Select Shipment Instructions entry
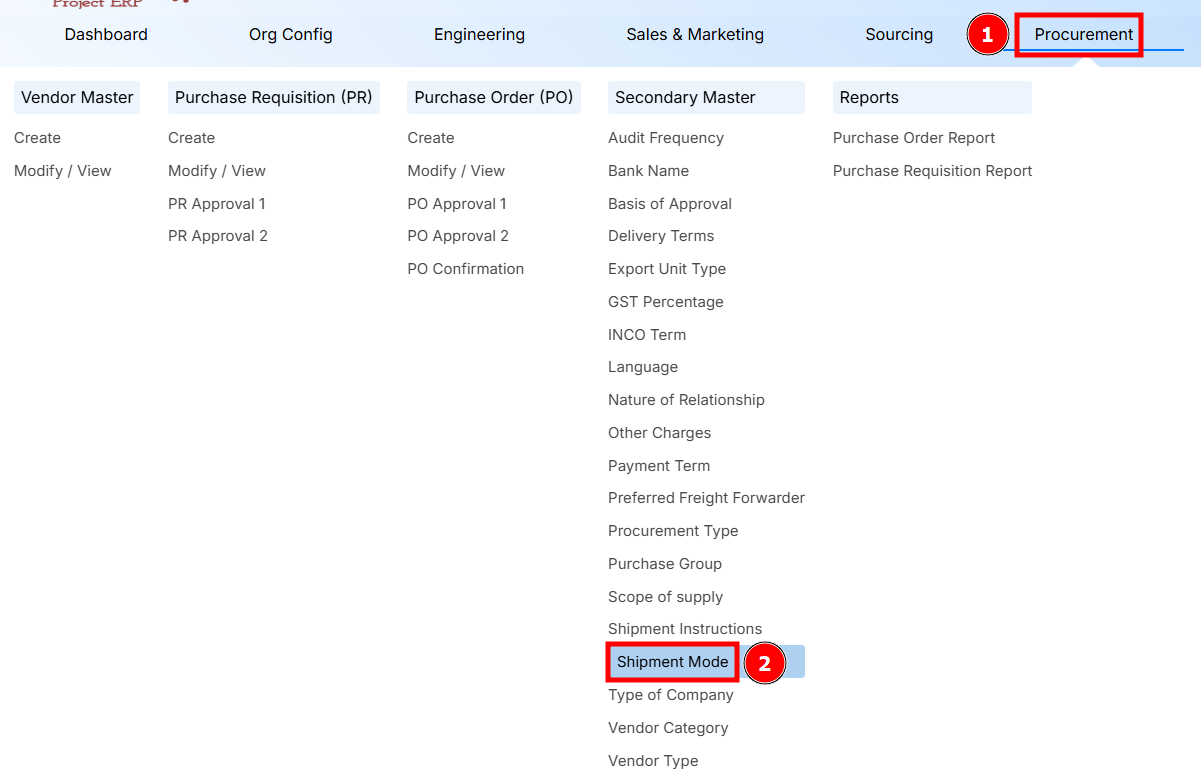1201x778 pixels. click(x=685, y=628)
